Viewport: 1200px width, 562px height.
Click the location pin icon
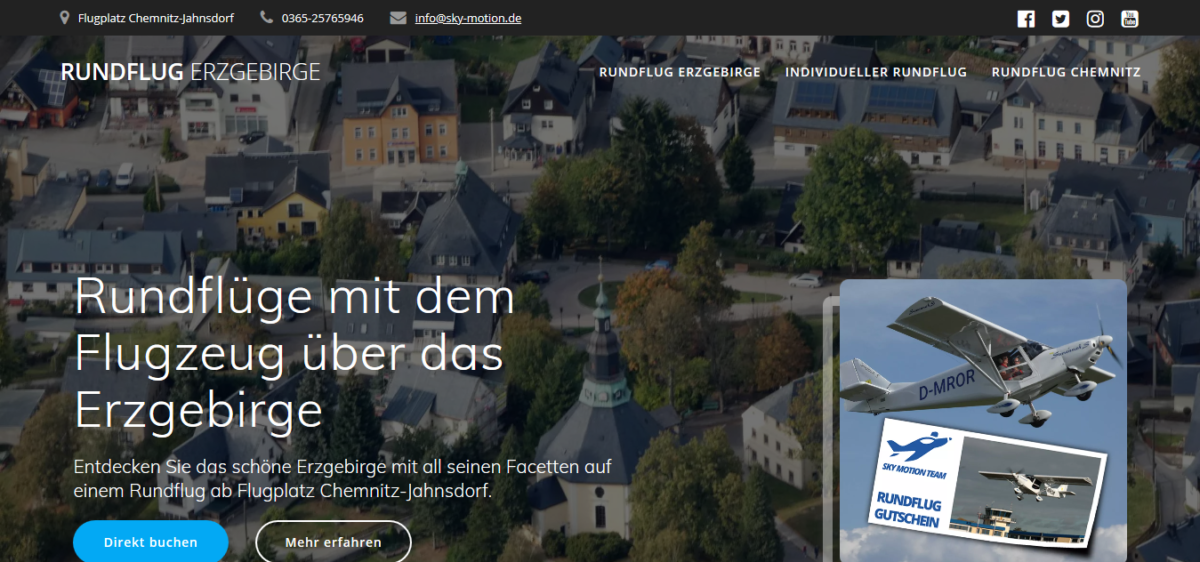[65, 18]
